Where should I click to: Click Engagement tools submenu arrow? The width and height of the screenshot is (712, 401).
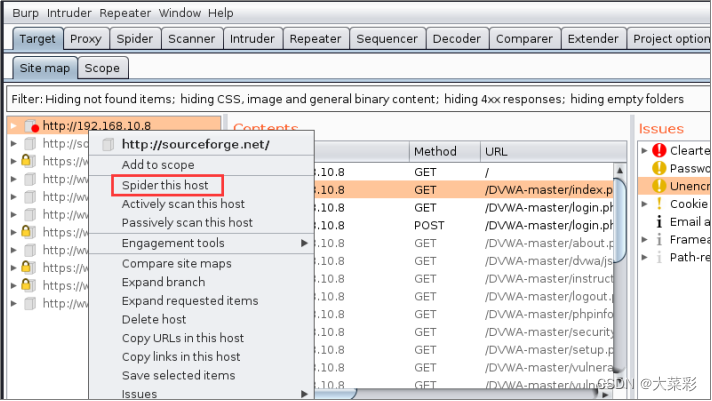[304, 243]
